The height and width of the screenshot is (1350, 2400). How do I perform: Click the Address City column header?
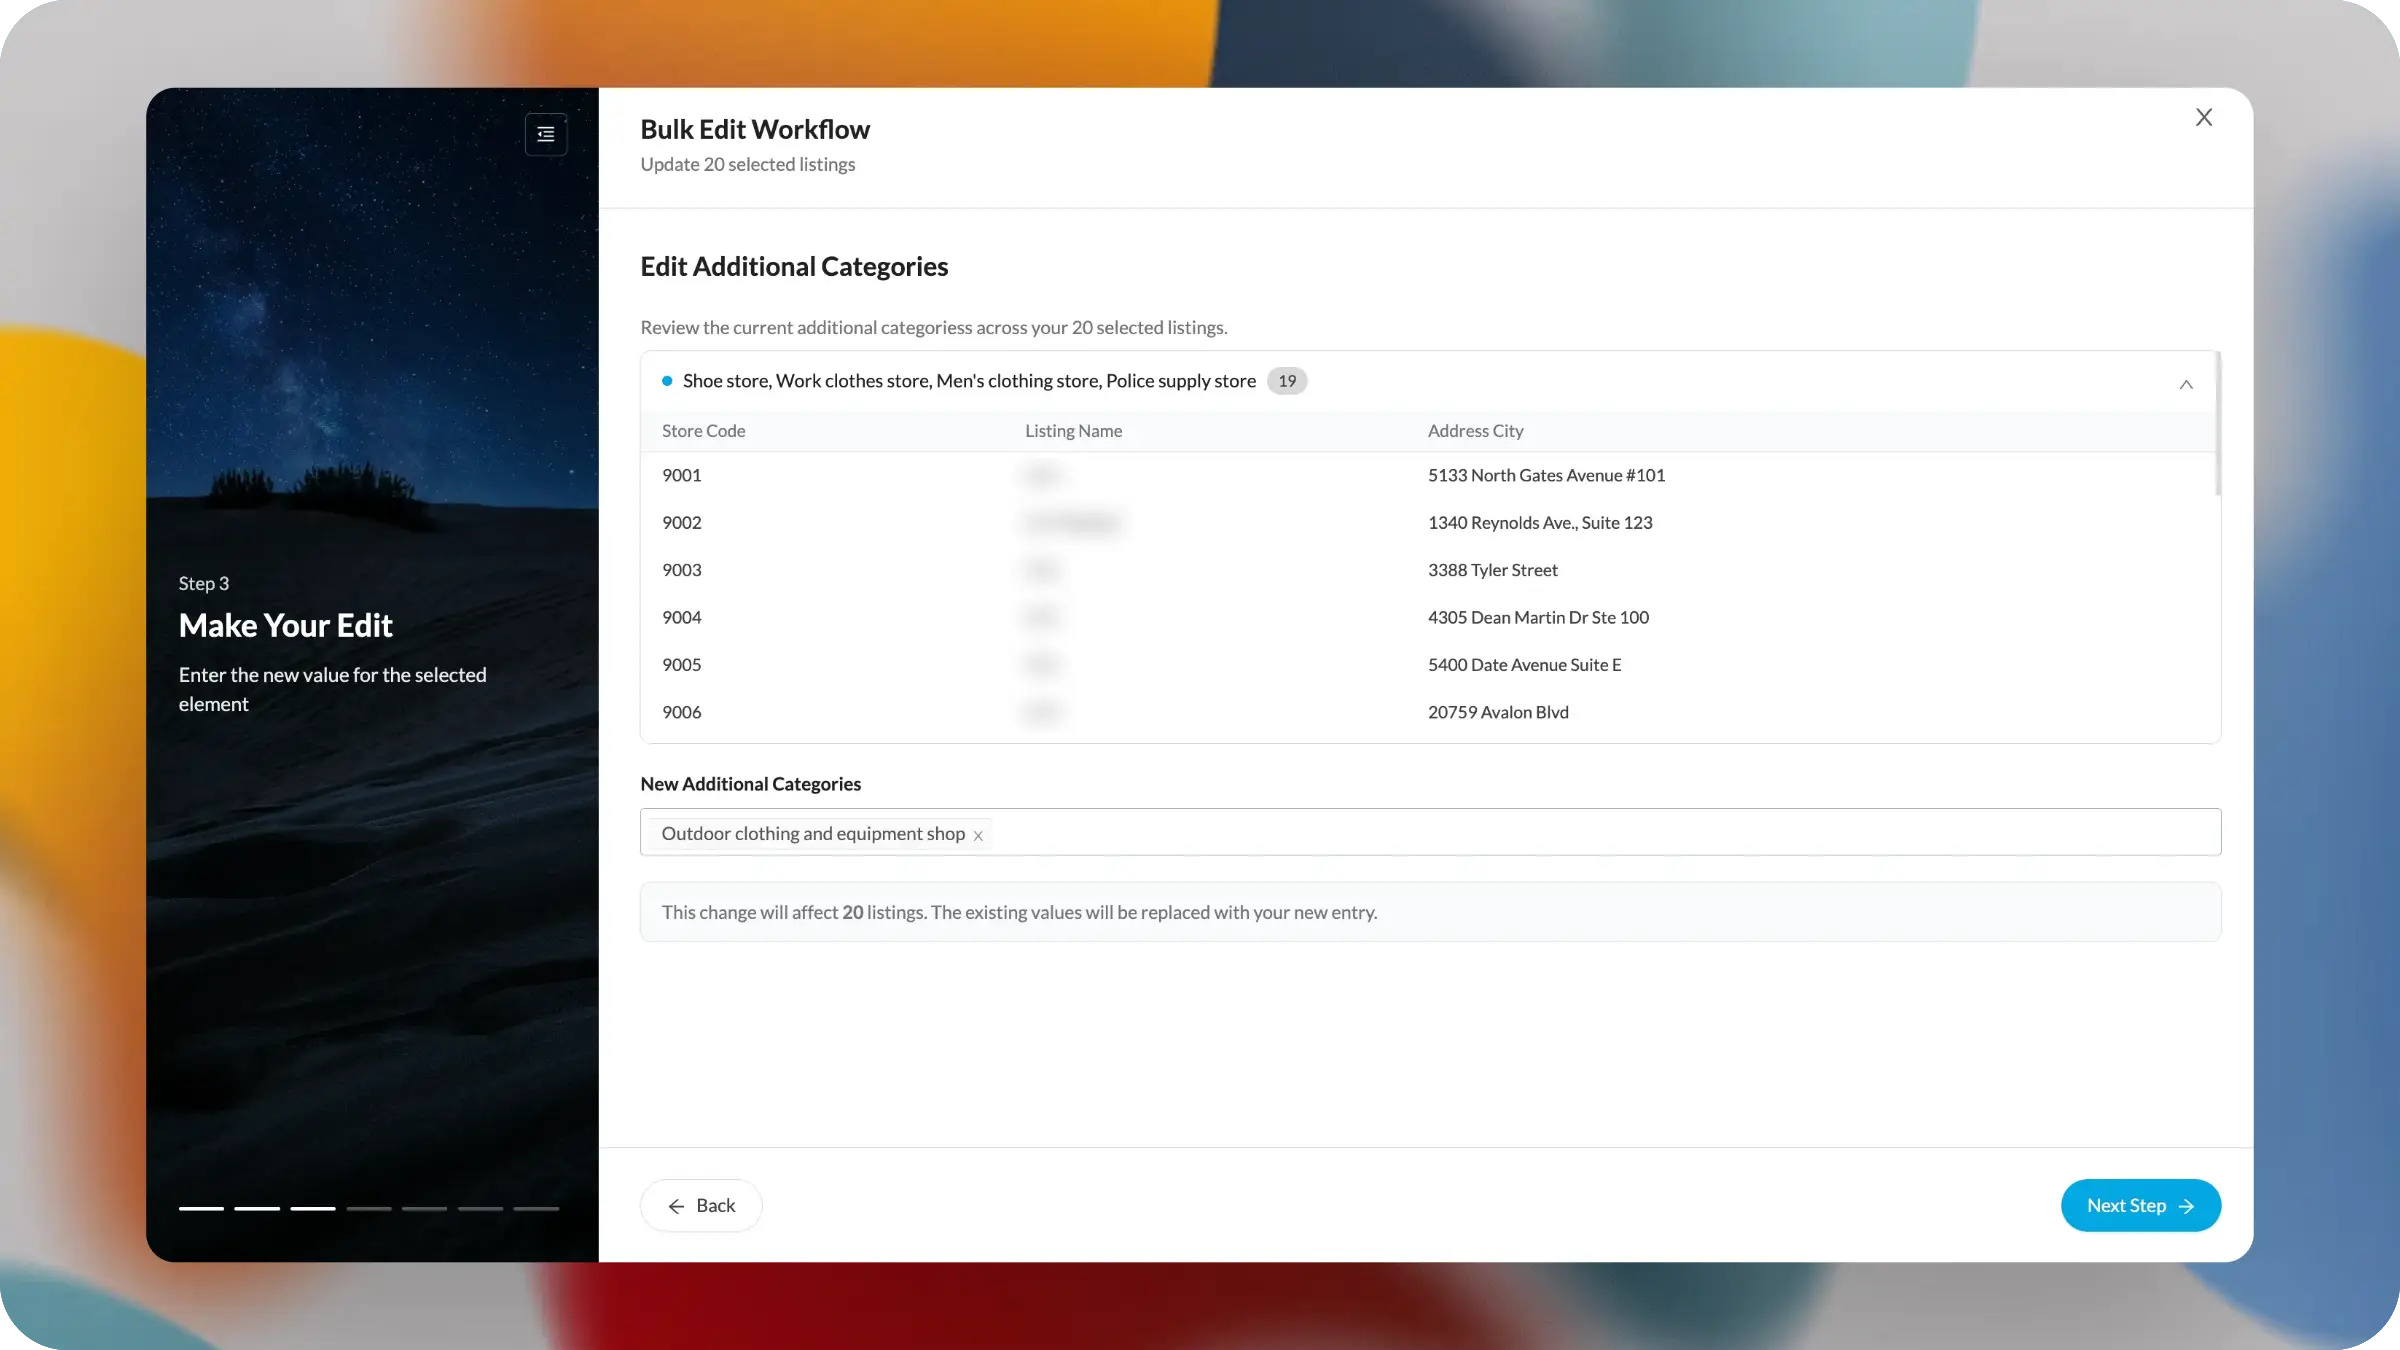pyautogui.click(x=1475, y=431)
